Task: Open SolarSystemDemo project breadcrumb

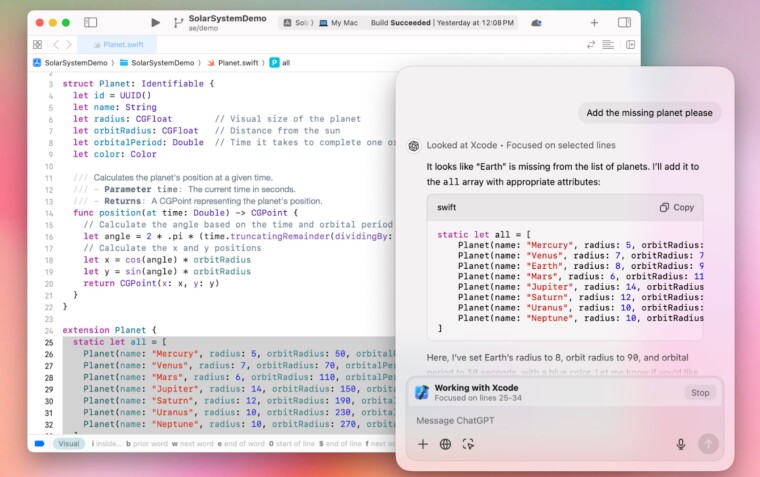Action: (x=70, y=63)
